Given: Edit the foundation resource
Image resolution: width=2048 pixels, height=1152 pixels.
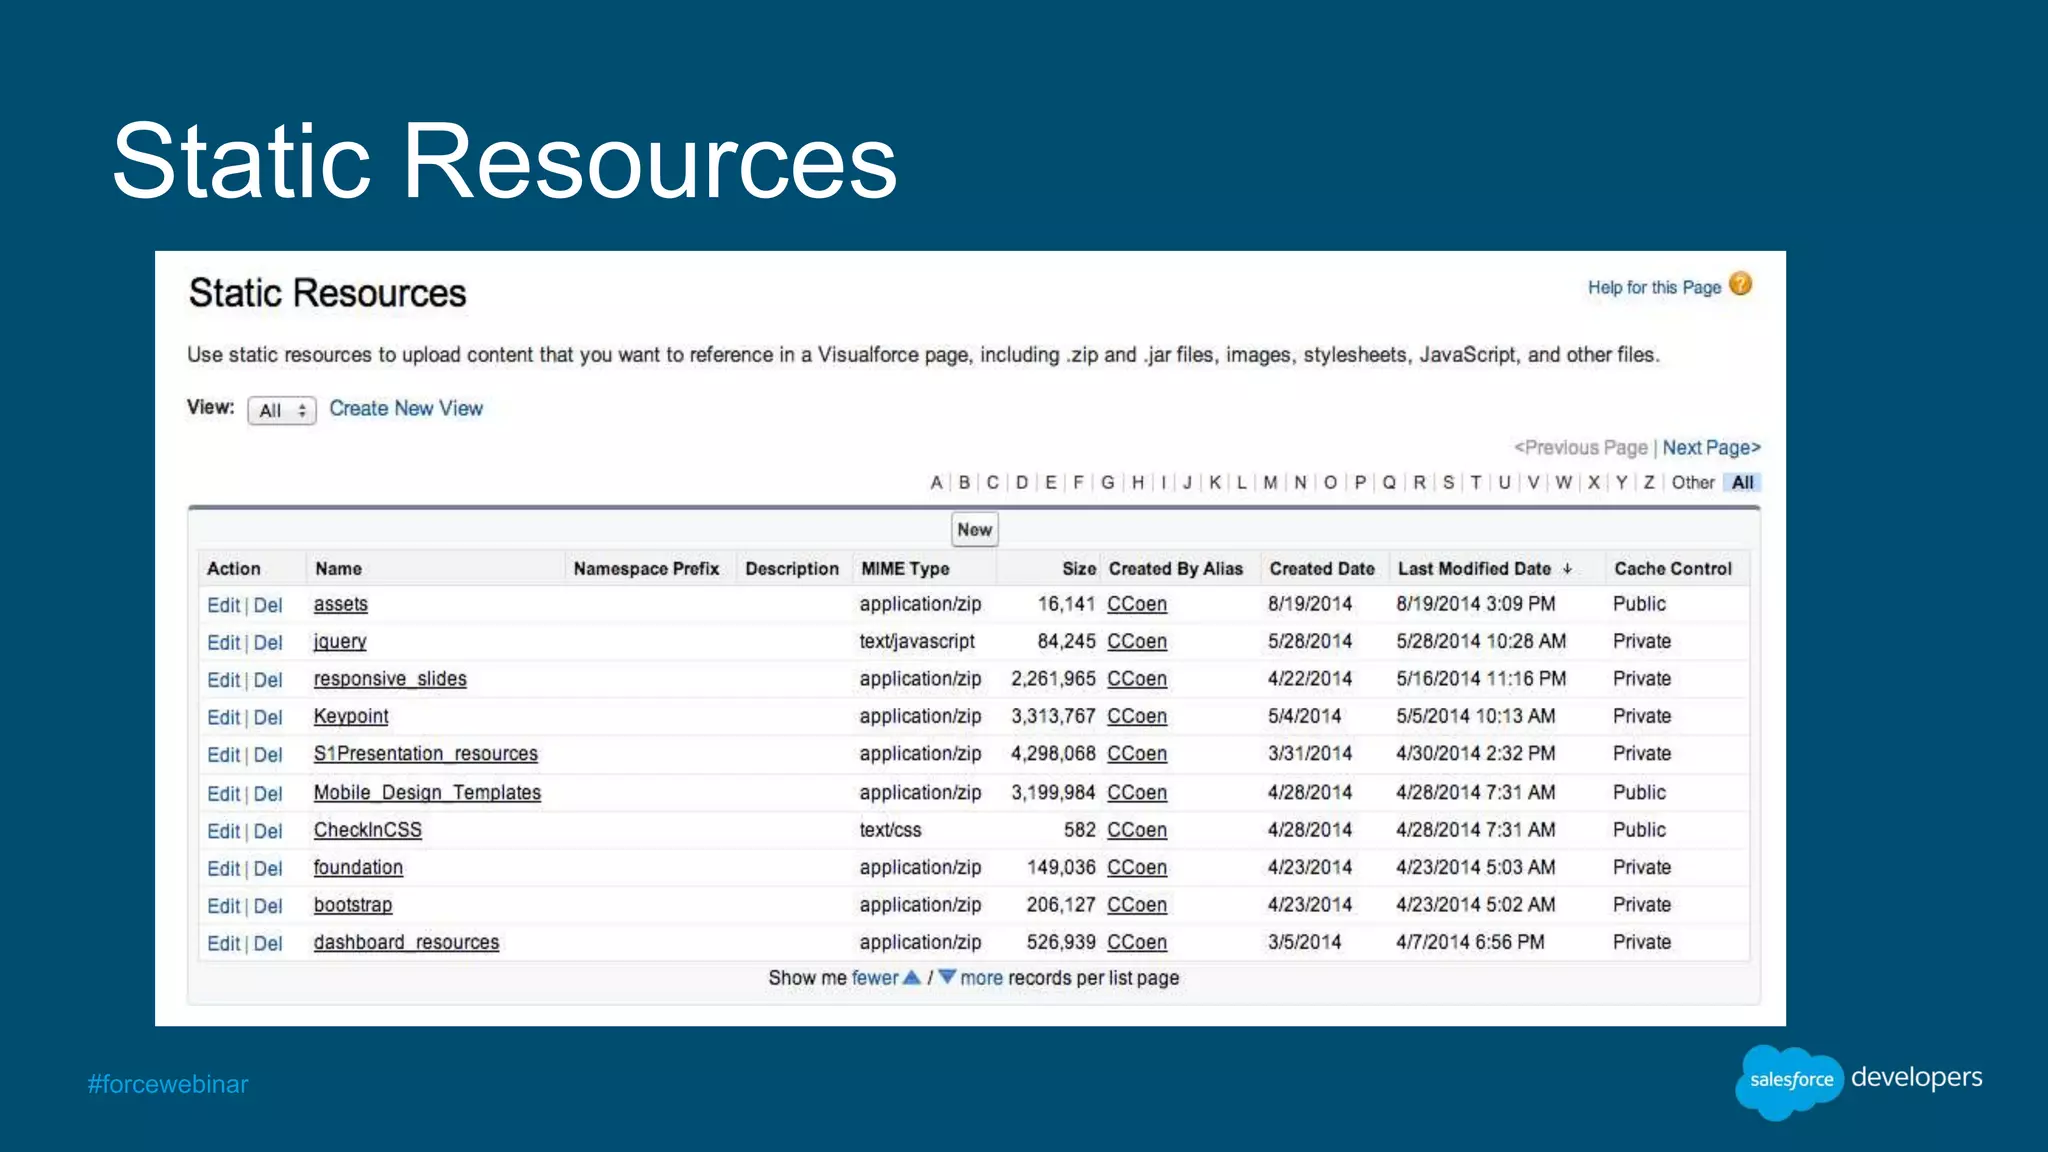Looking at the screenshot, I should [223, 869].
